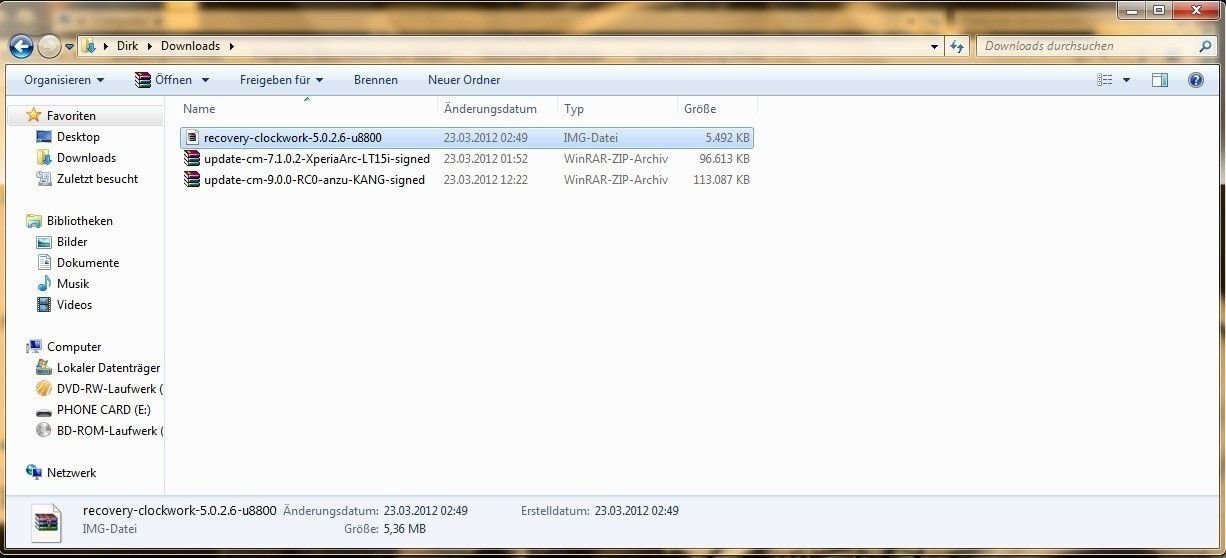This screenshot has height=558, width=1226.
Task: Click Größe value 5,36 MB in details pane
Action: pyautogui.click(x=405, y=529)
